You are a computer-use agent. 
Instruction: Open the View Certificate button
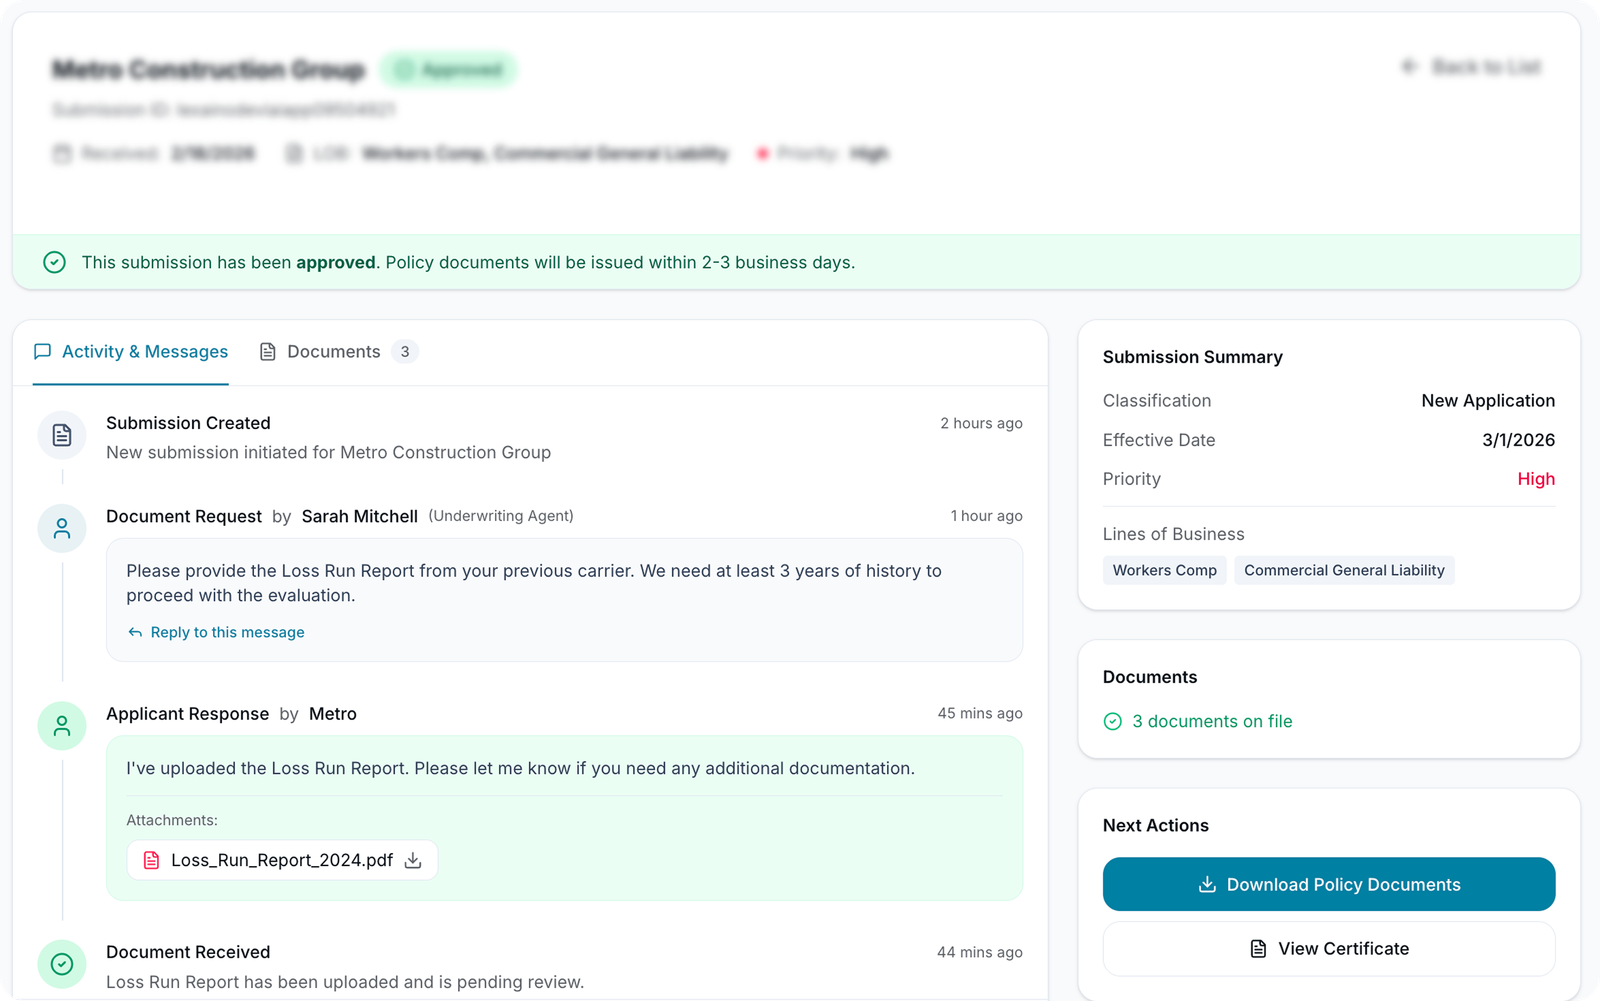1329,948
